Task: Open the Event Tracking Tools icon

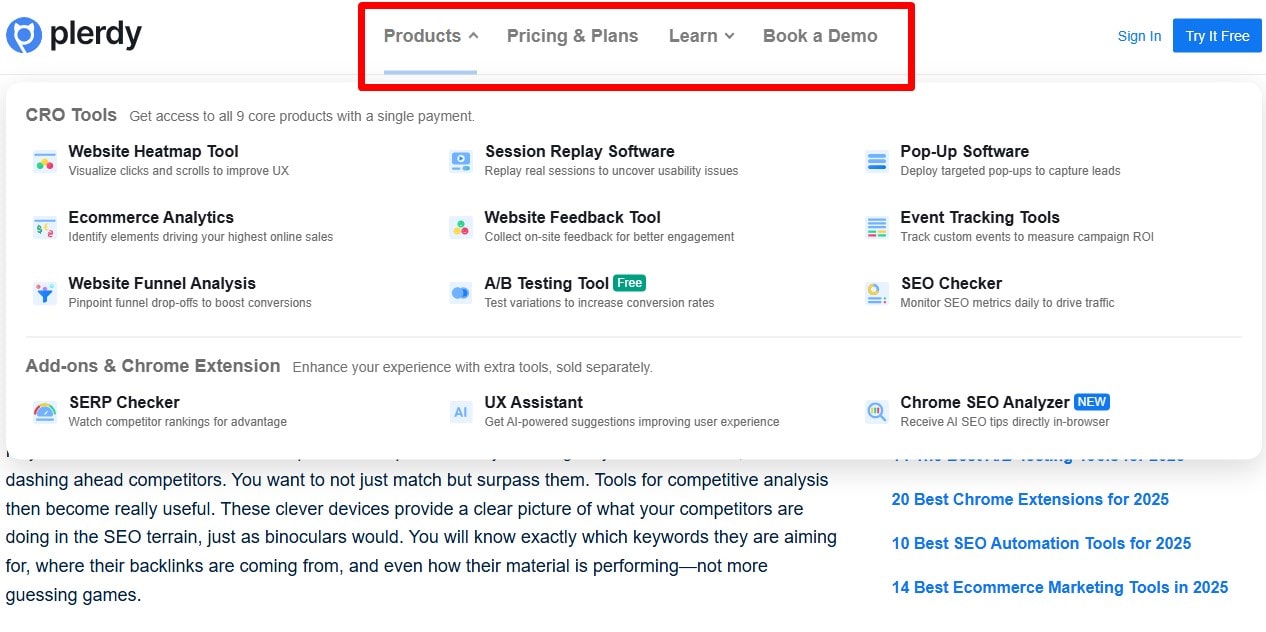Action: (876, 226)
